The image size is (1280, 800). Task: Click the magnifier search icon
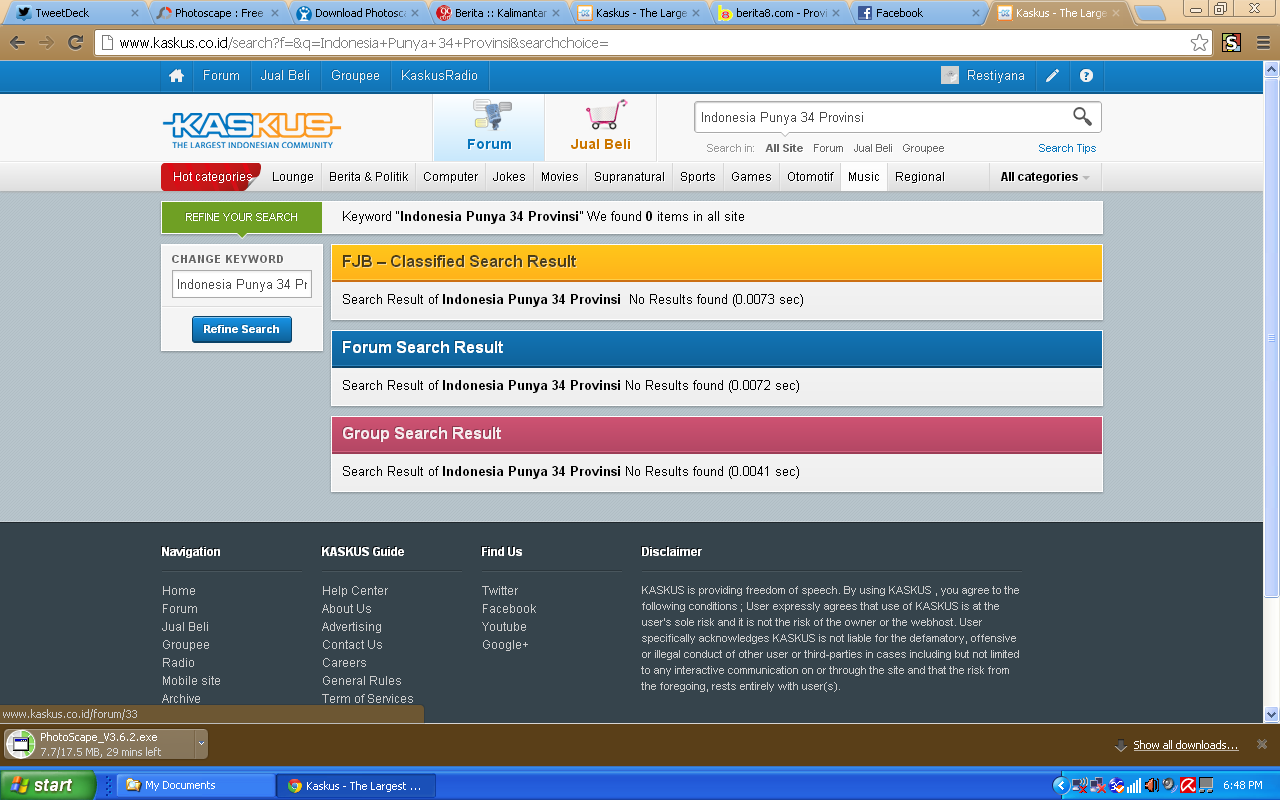coord(1082,117)
